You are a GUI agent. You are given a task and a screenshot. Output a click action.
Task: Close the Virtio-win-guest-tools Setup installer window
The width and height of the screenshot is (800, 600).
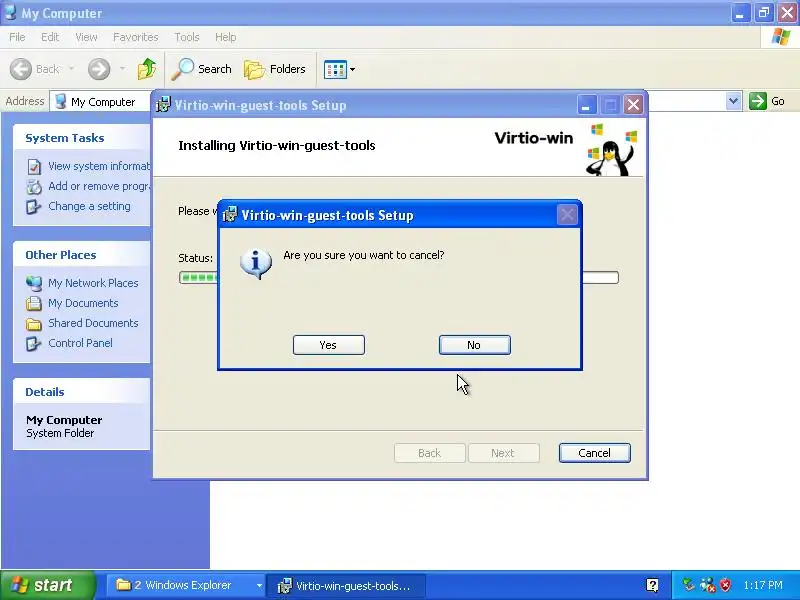(x=633, y=105)
